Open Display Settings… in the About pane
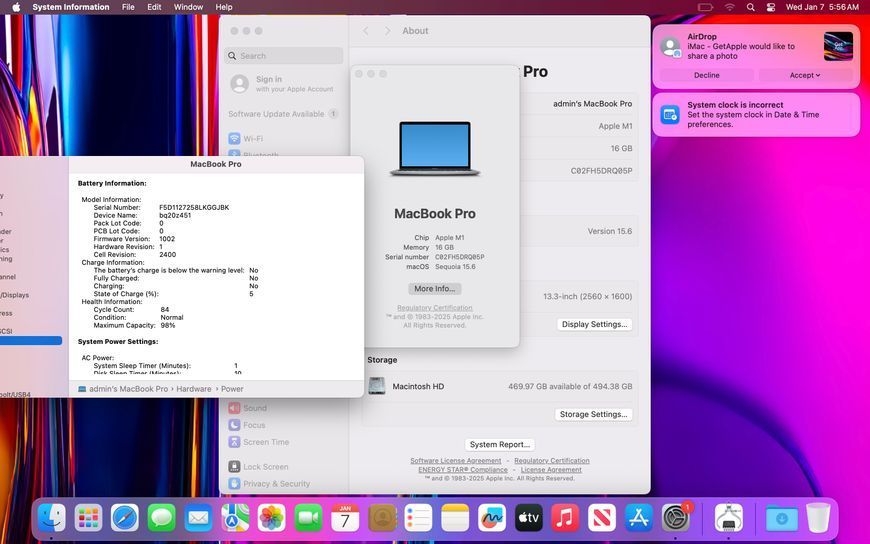This screenshot has width=870, height=544. coord(594,324)
